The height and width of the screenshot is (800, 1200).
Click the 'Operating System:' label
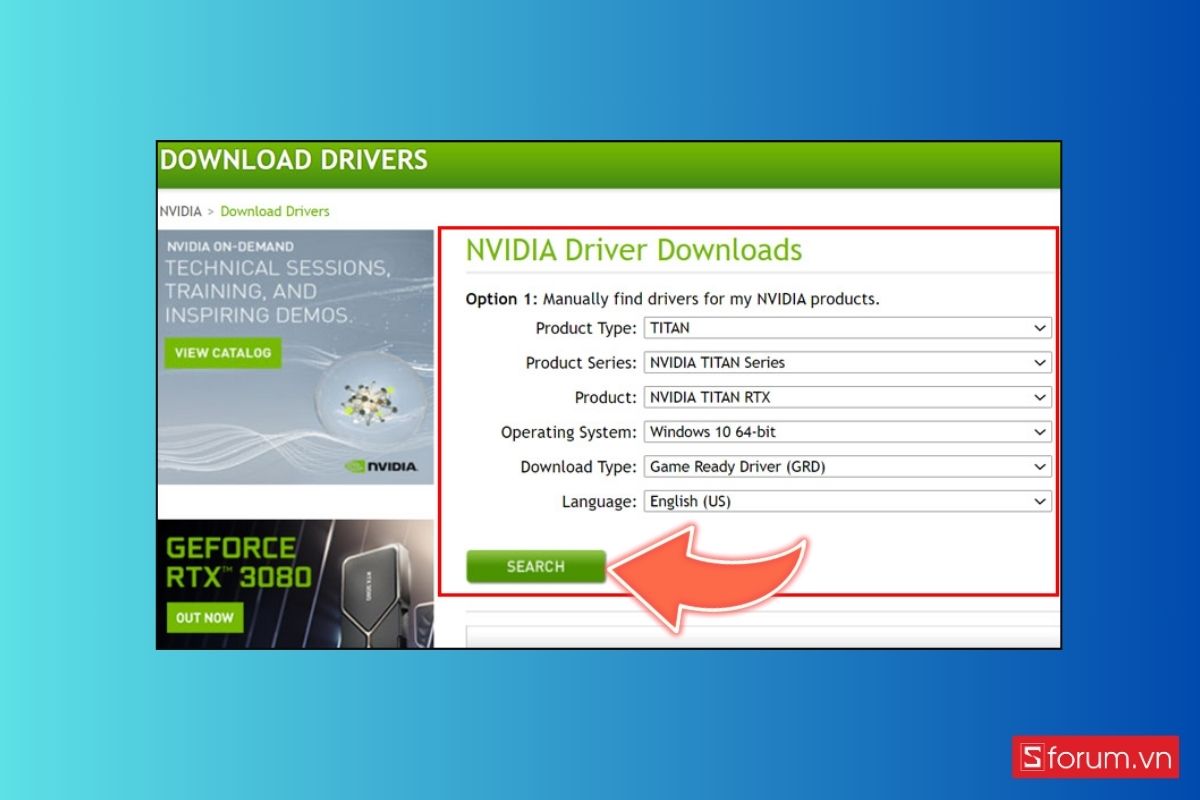(x=569, y=432)
